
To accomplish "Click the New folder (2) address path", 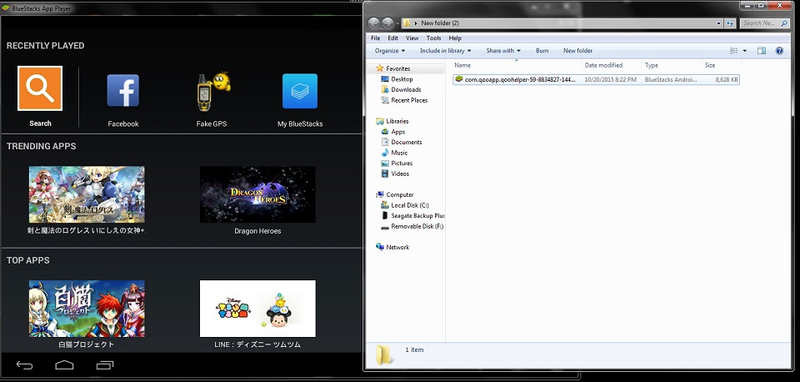I will click(x=440, y=23).
